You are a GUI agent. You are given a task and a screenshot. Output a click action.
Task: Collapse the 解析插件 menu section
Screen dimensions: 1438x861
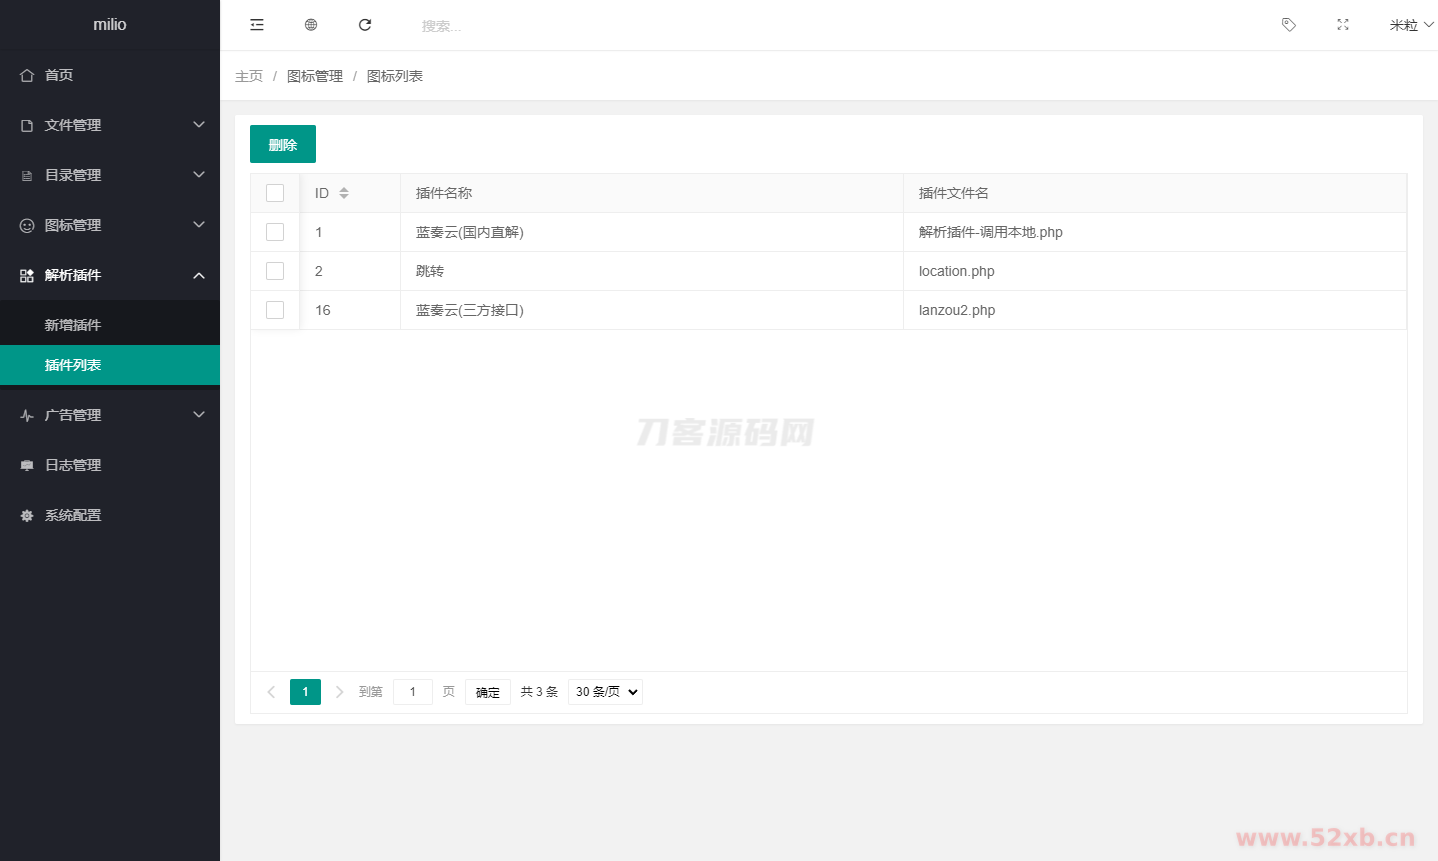tap(110, 275)
